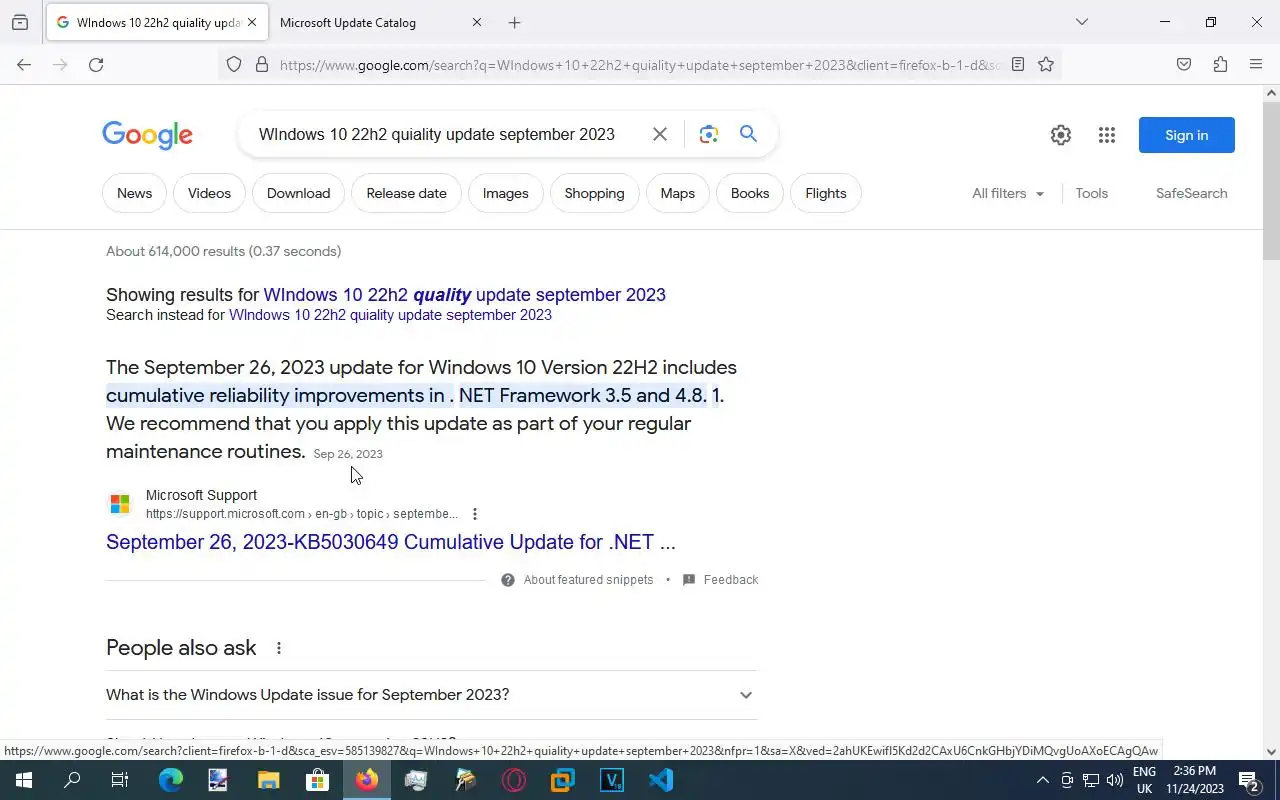Open People also ask options menu
The width and height of the screenshot is (1280, 800).
(x=279, y=648)
